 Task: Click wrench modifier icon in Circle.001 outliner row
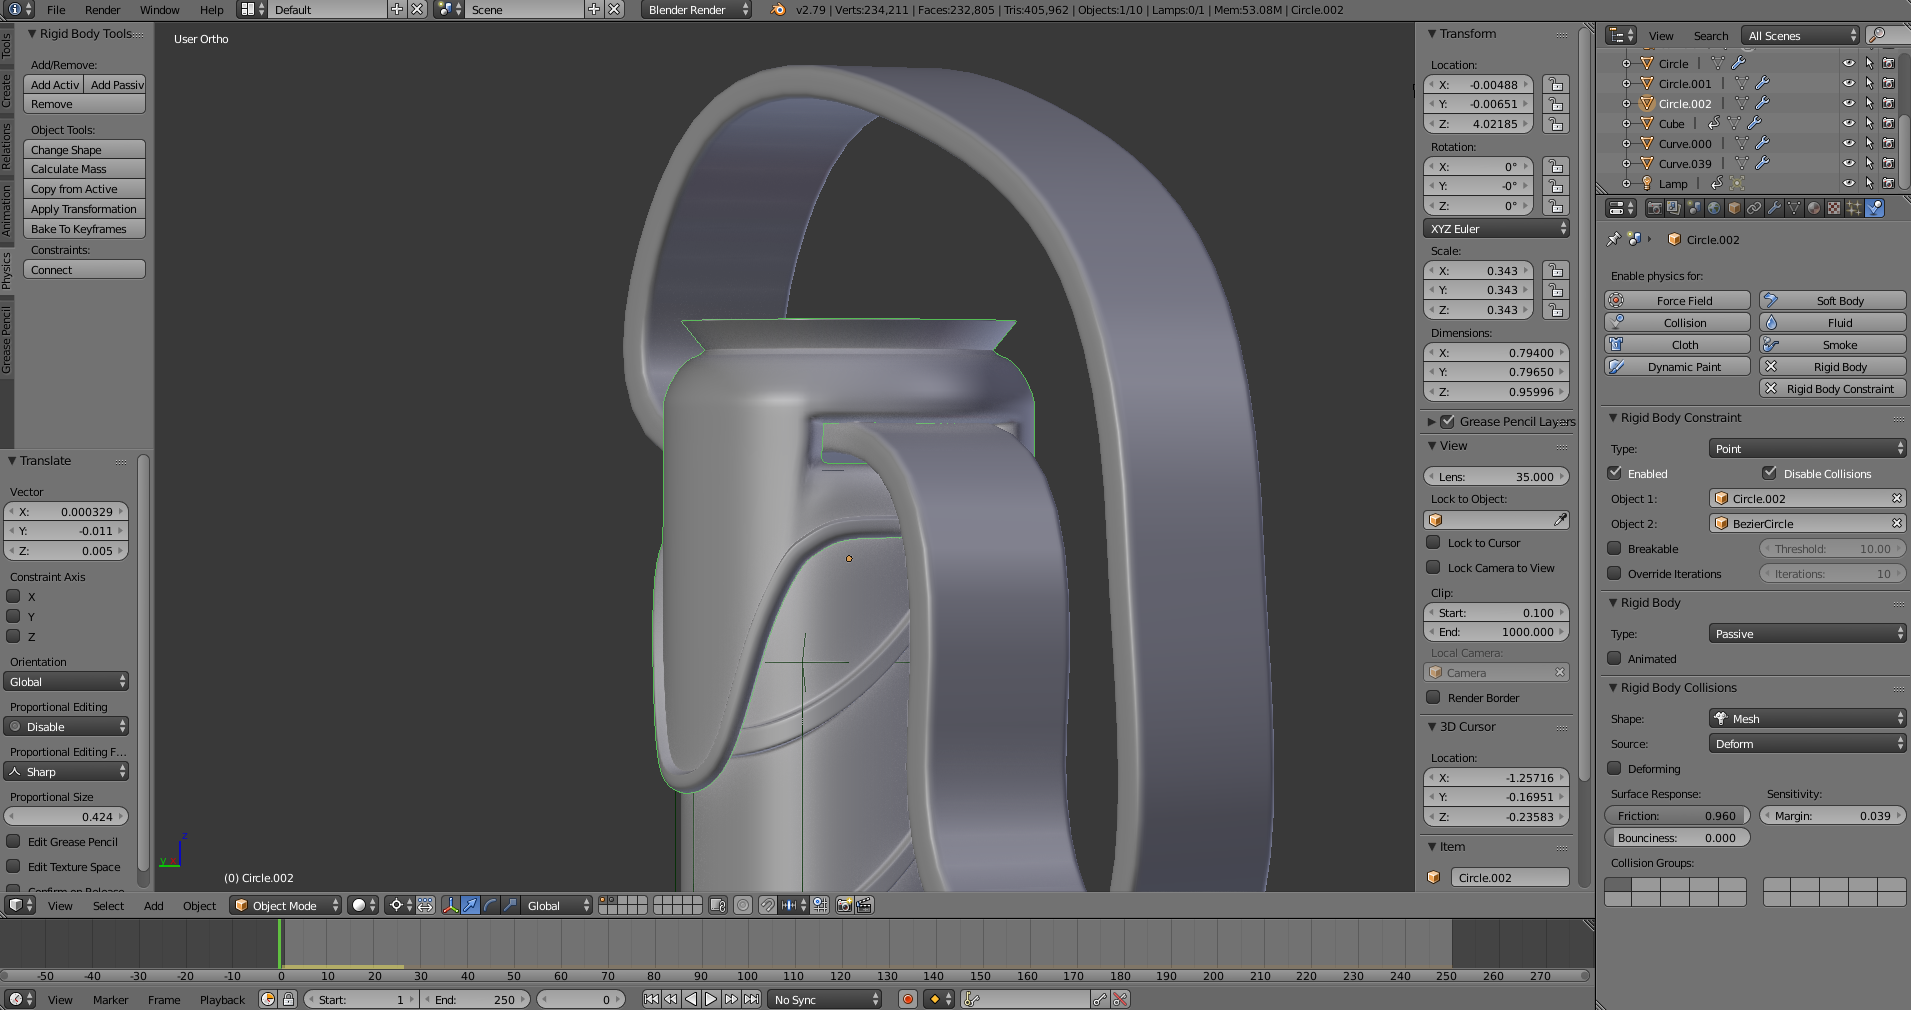[x=1763, y=84]
